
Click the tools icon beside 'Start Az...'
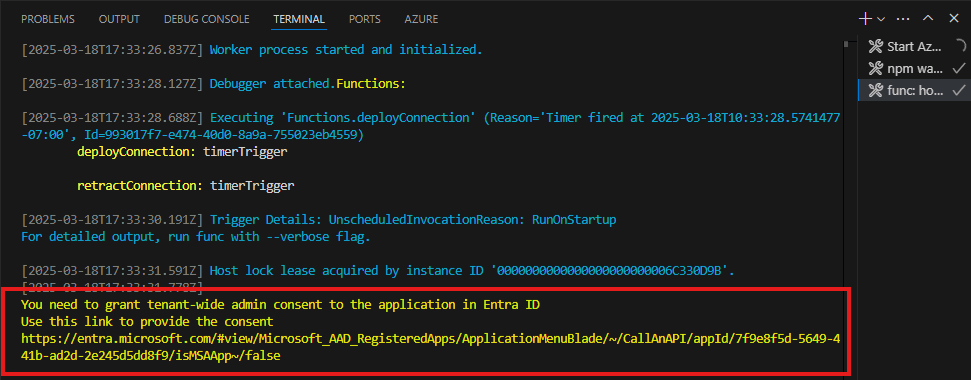click(875, 46)
